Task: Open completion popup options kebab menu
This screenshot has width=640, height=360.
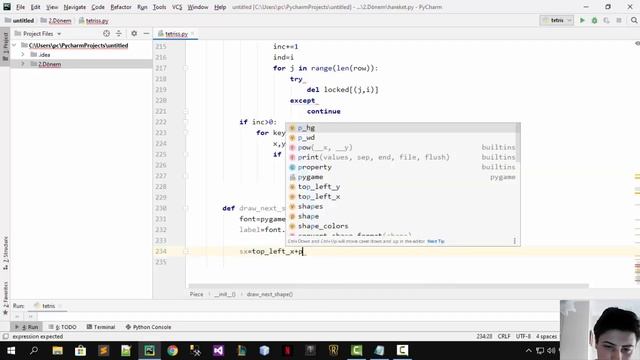Action: pyautogui.click(x=514, y=241)
